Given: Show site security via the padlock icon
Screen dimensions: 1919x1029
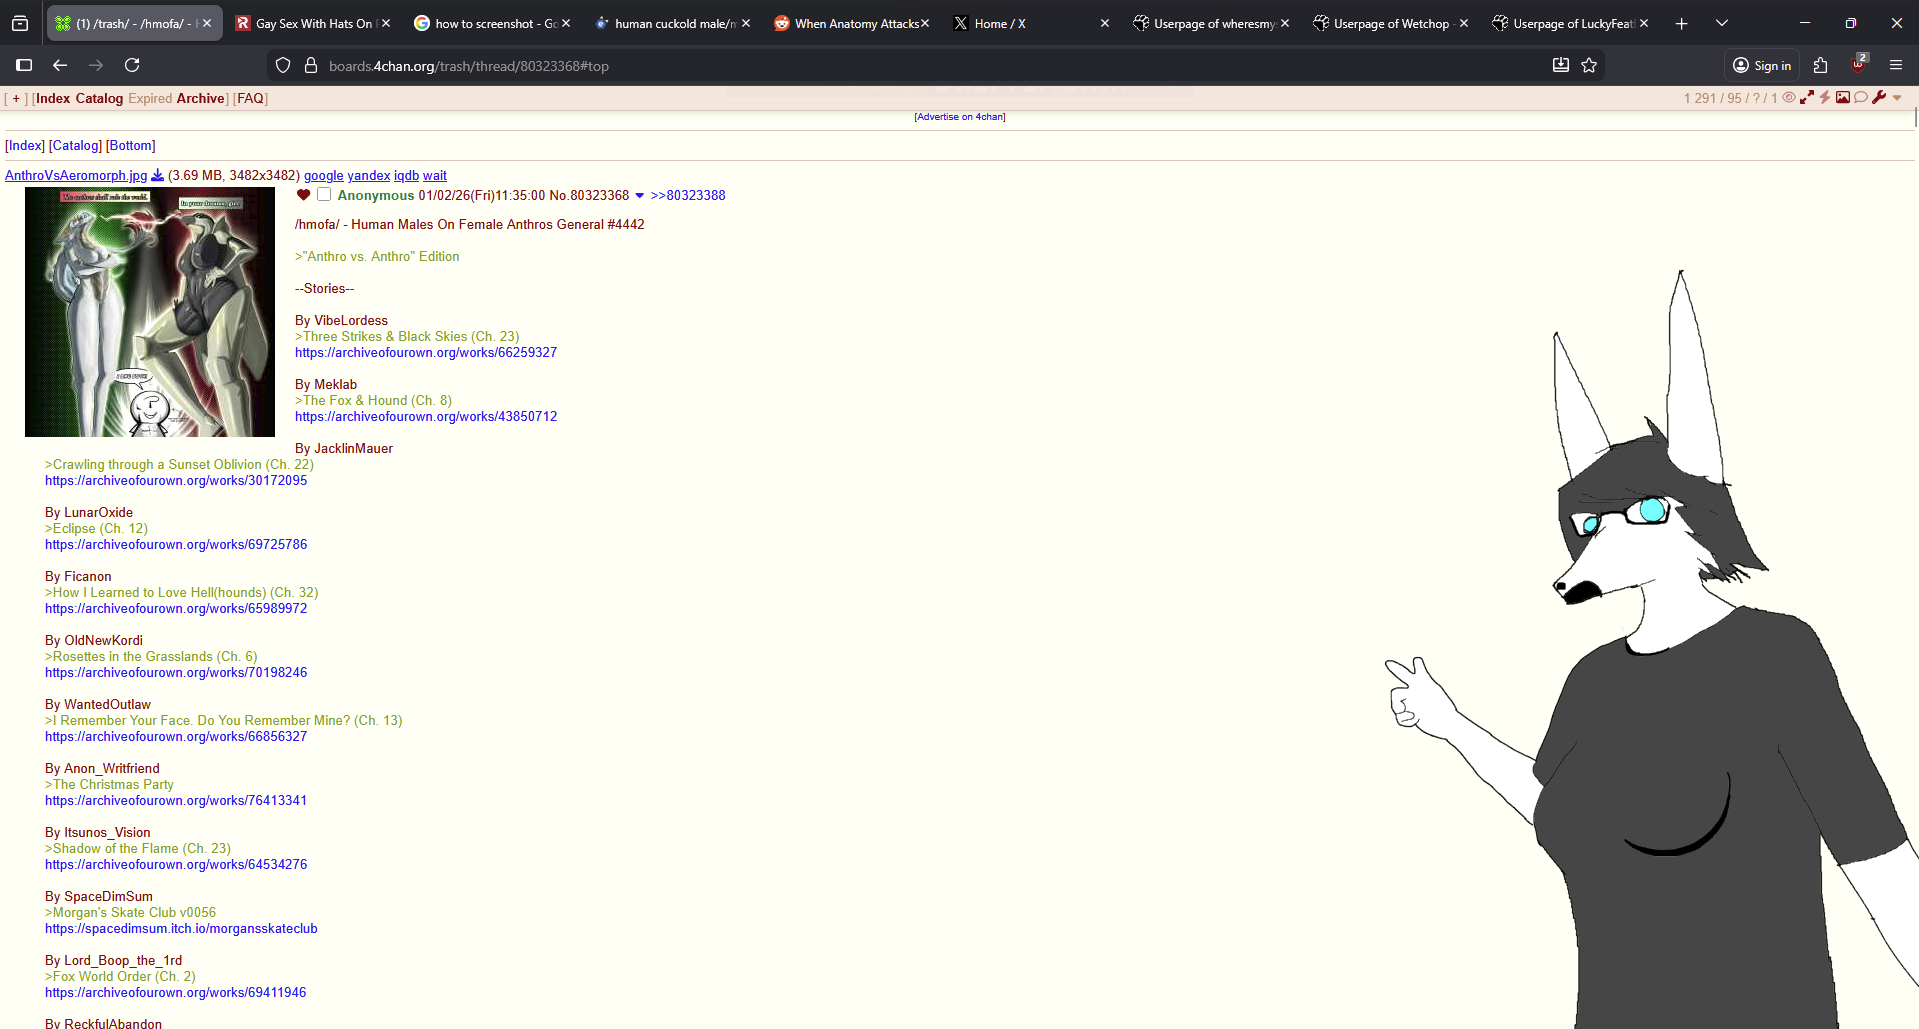Looking at the screenshot, I should (x=311, y=65).
